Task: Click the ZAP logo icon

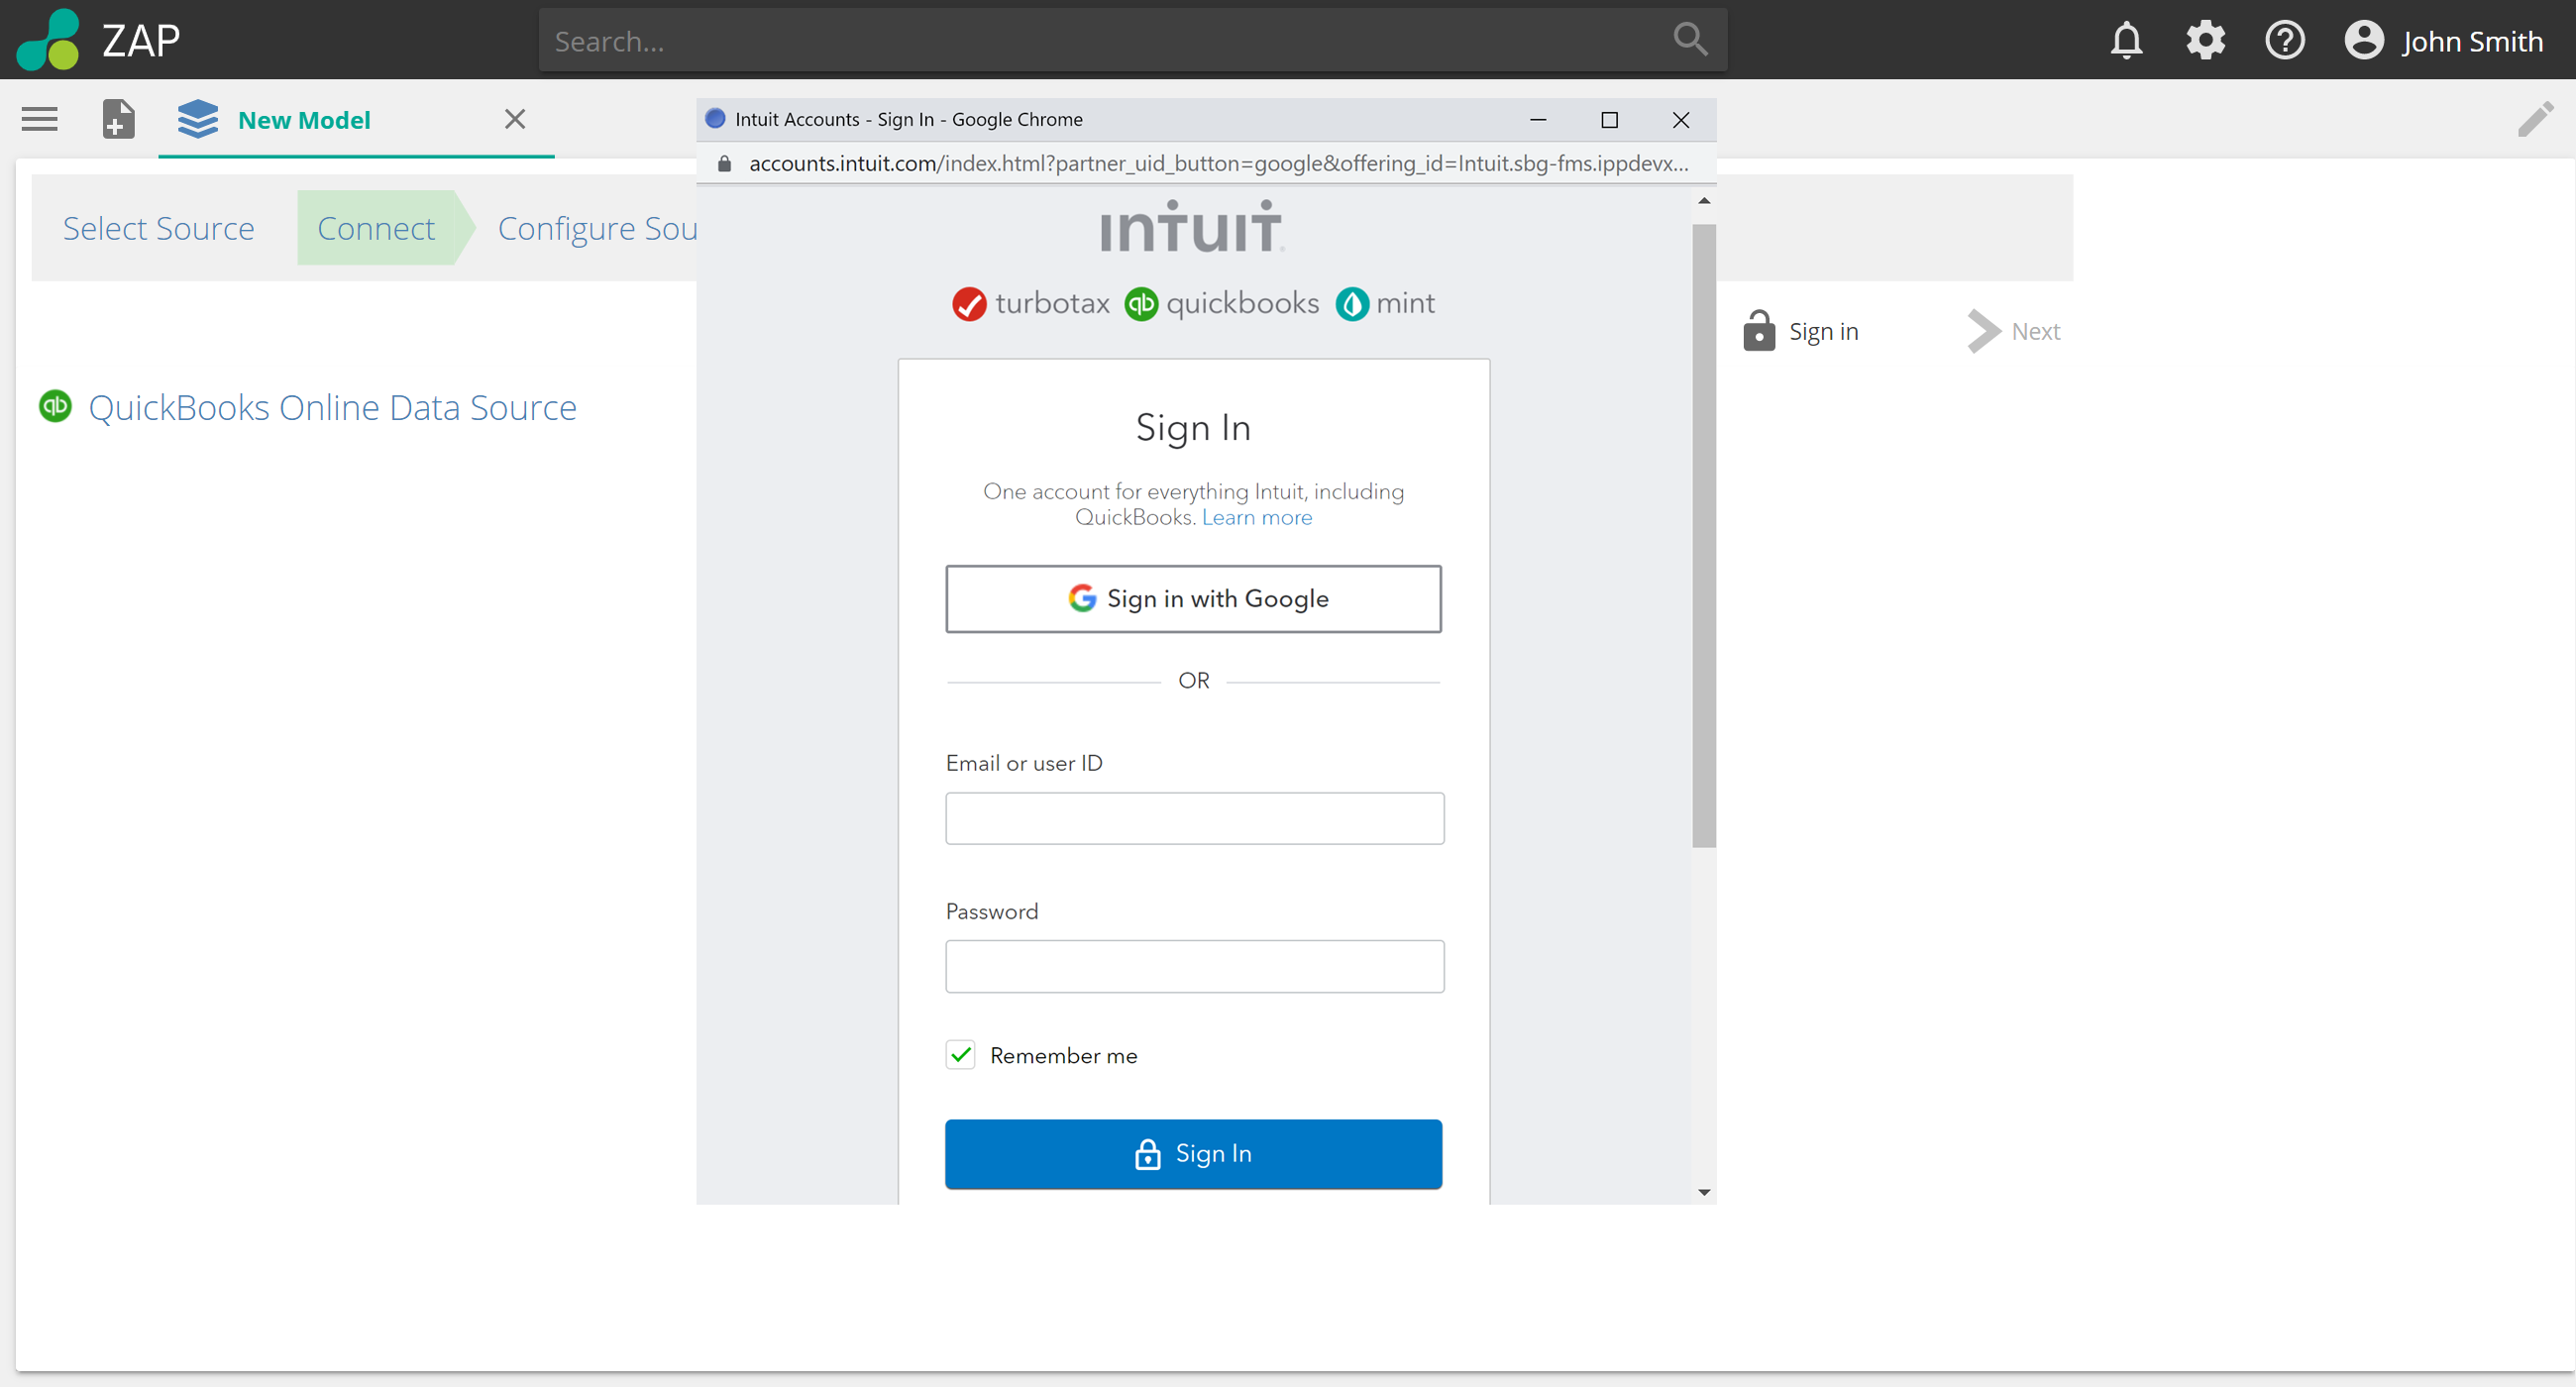Action: pos(48,40)
